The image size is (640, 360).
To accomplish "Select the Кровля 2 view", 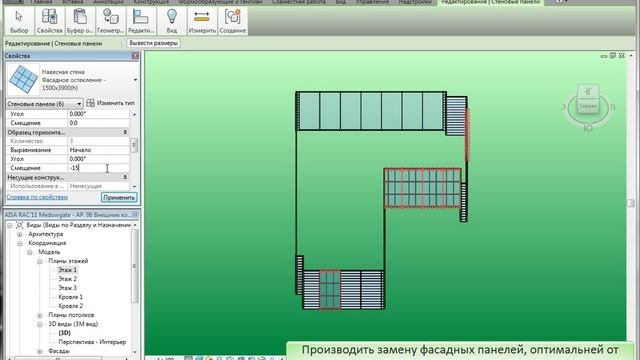I will [x=71, y=306].
